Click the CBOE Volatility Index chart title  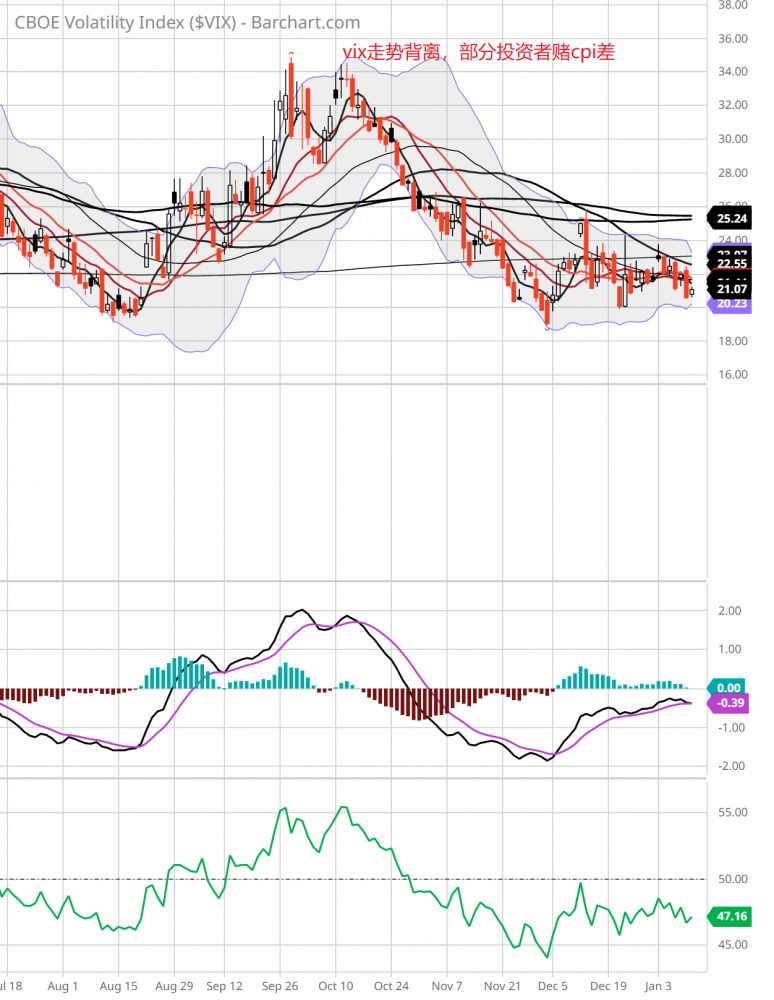pyautogui.click(x=188, y=23)
